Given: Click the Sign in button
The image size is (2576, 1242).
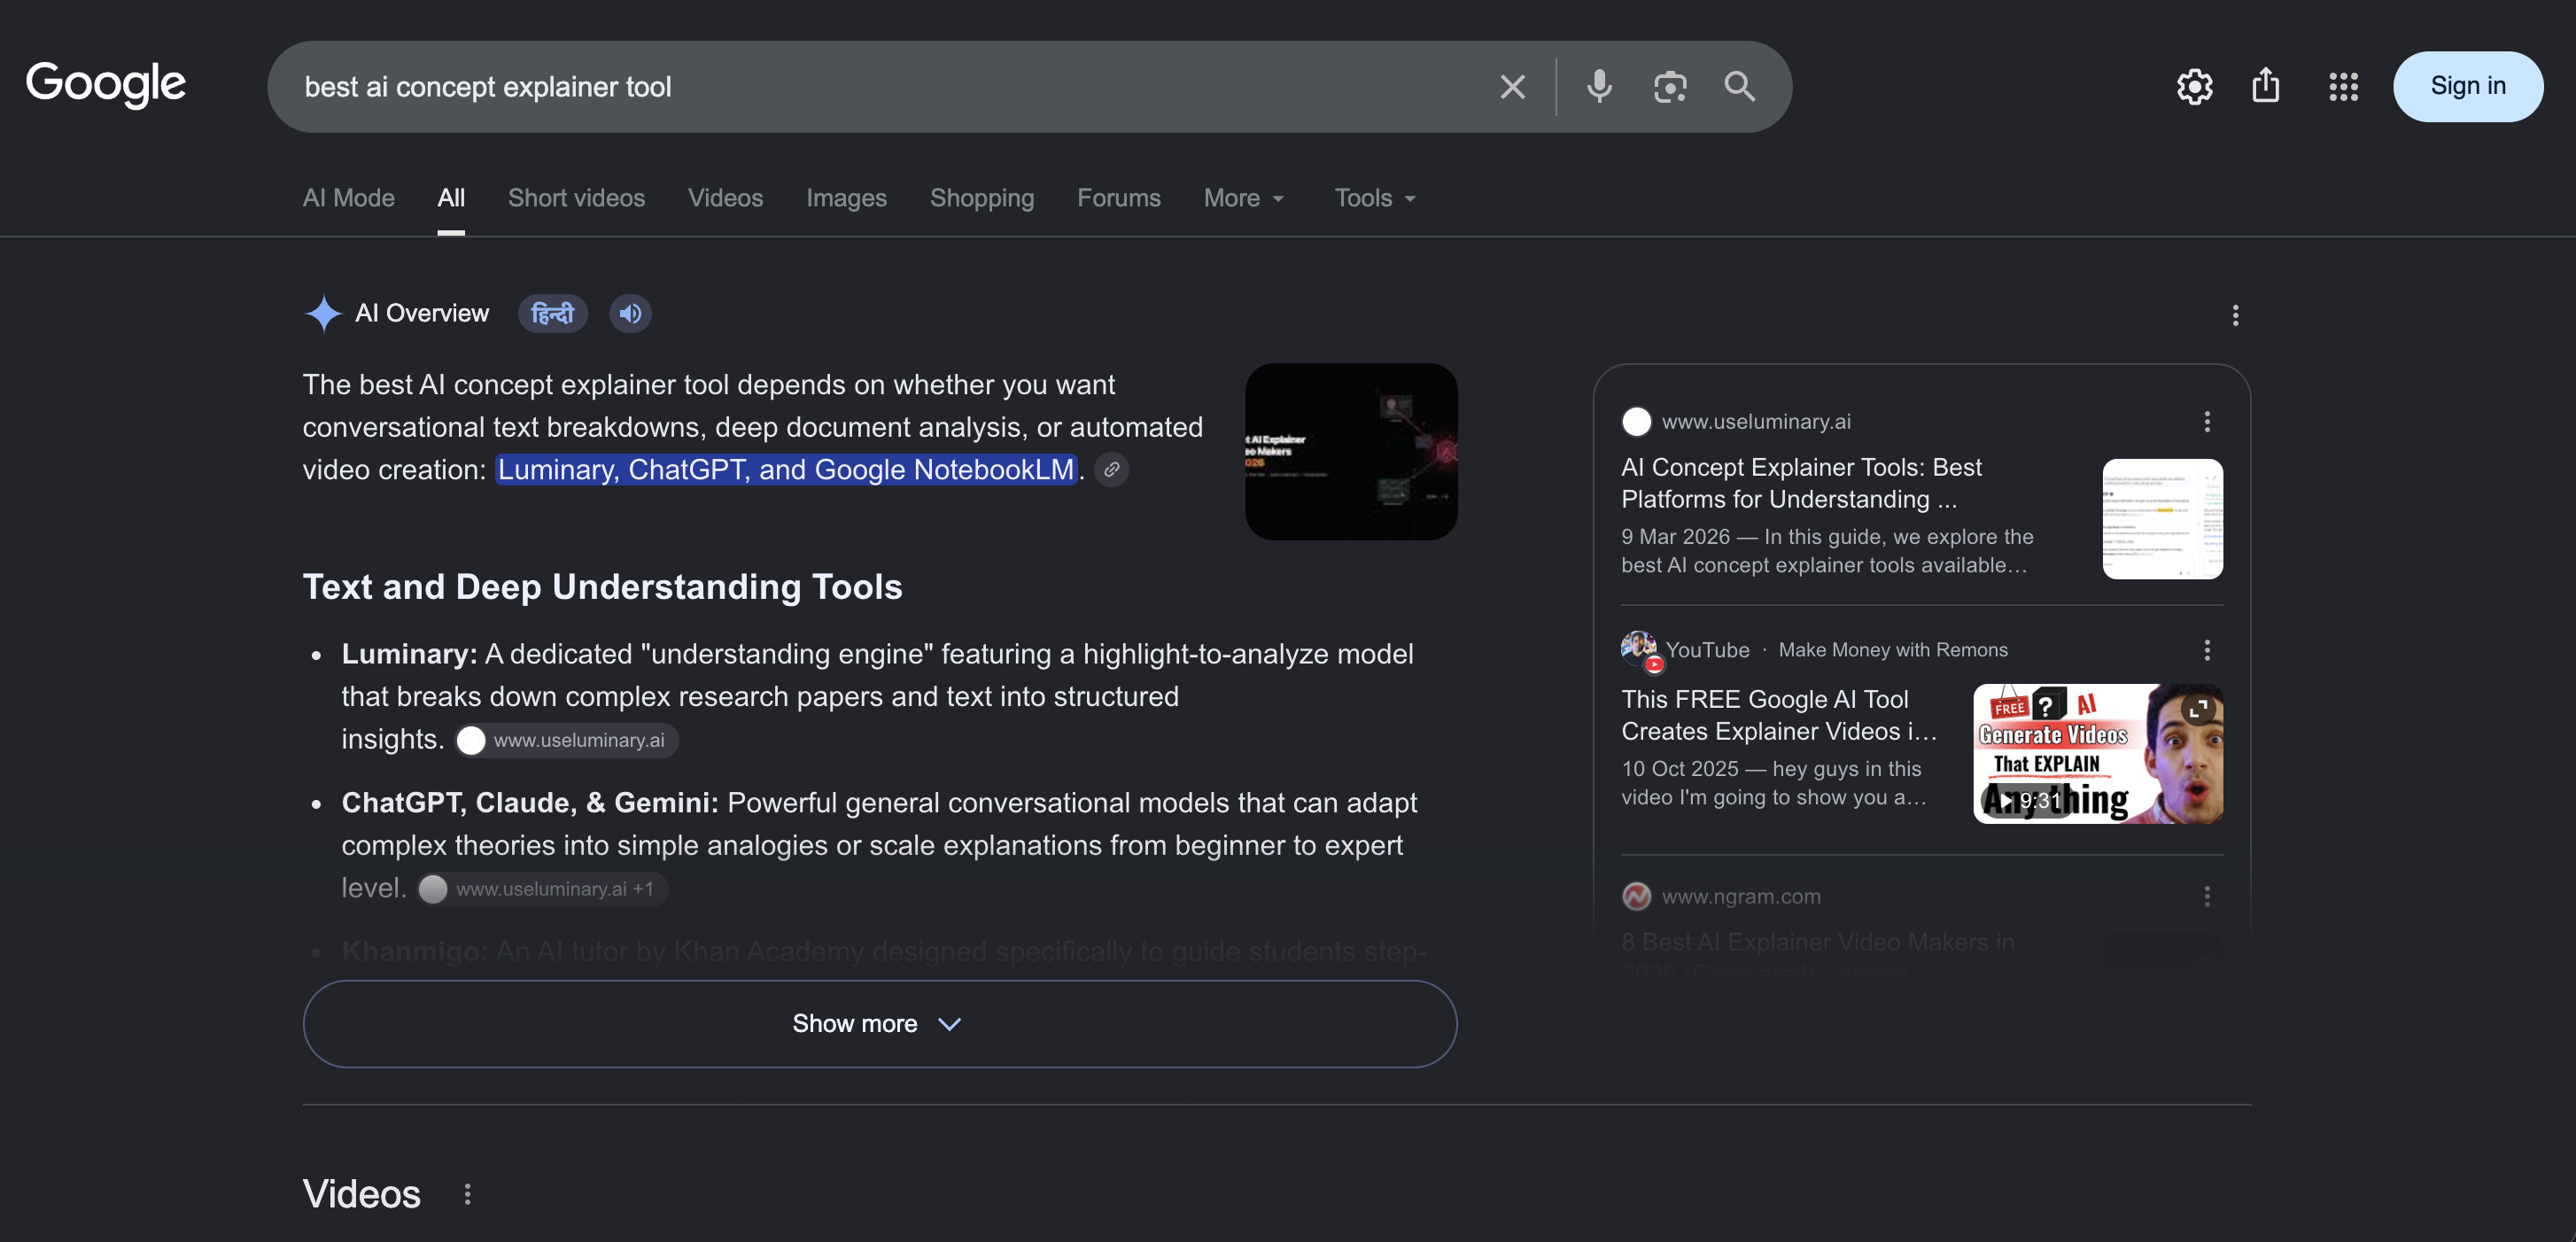Looking at the screenshot, I should (2467, 87).
